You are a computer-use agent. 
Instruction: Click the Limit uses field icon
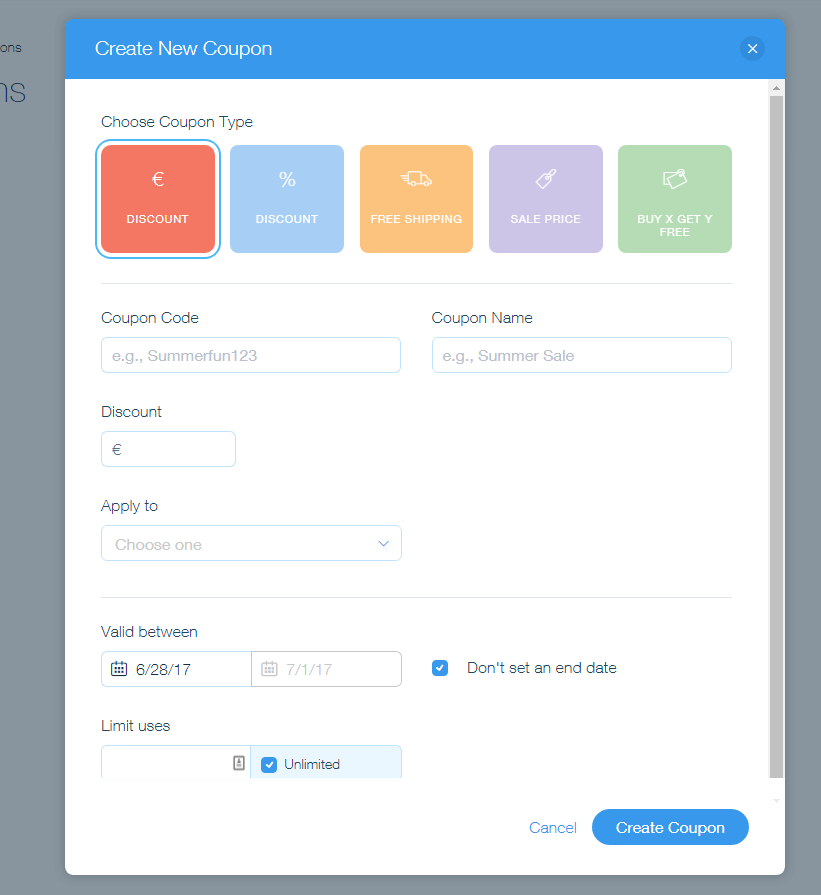click(x=239, y=763)
